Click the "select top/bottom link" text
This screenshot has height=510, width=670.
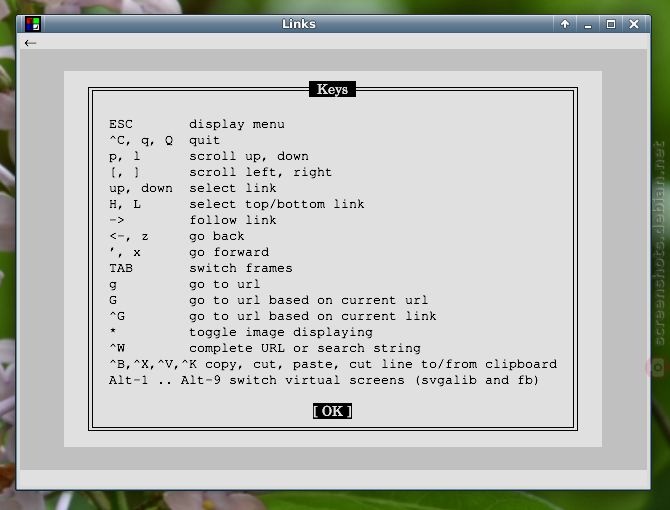click(x=276, y=205)
